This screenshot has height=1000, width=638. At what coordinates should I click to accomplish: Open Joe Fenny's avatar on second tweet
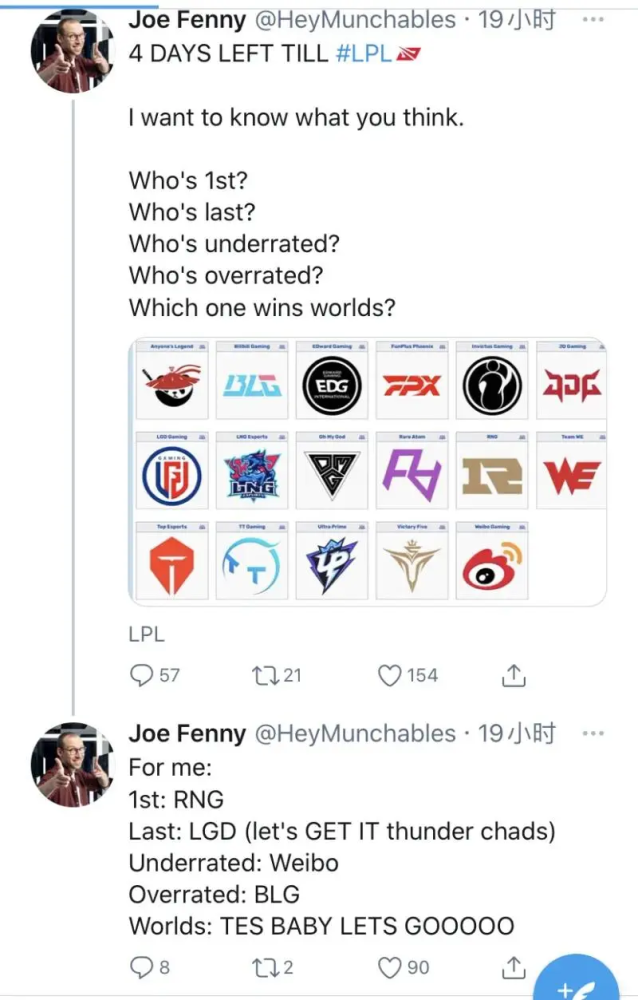(70, 766)
